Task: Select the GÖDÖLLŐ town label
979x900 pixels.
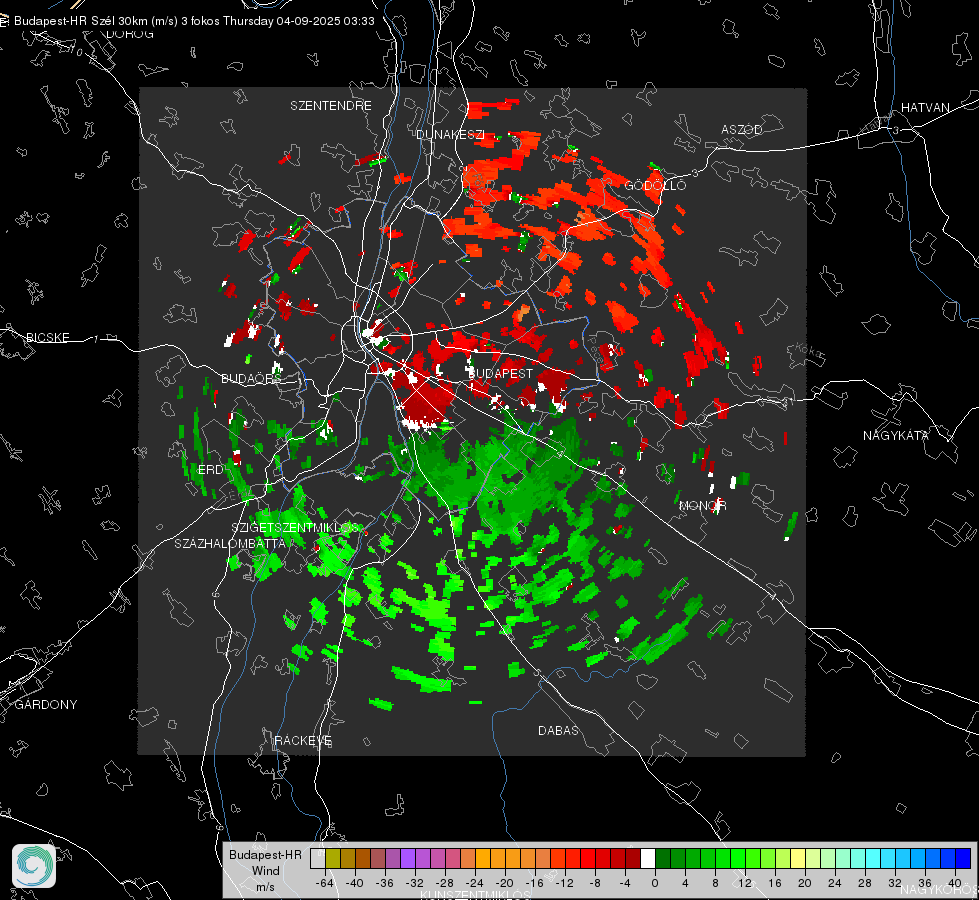Action: (x=655, y=185)
